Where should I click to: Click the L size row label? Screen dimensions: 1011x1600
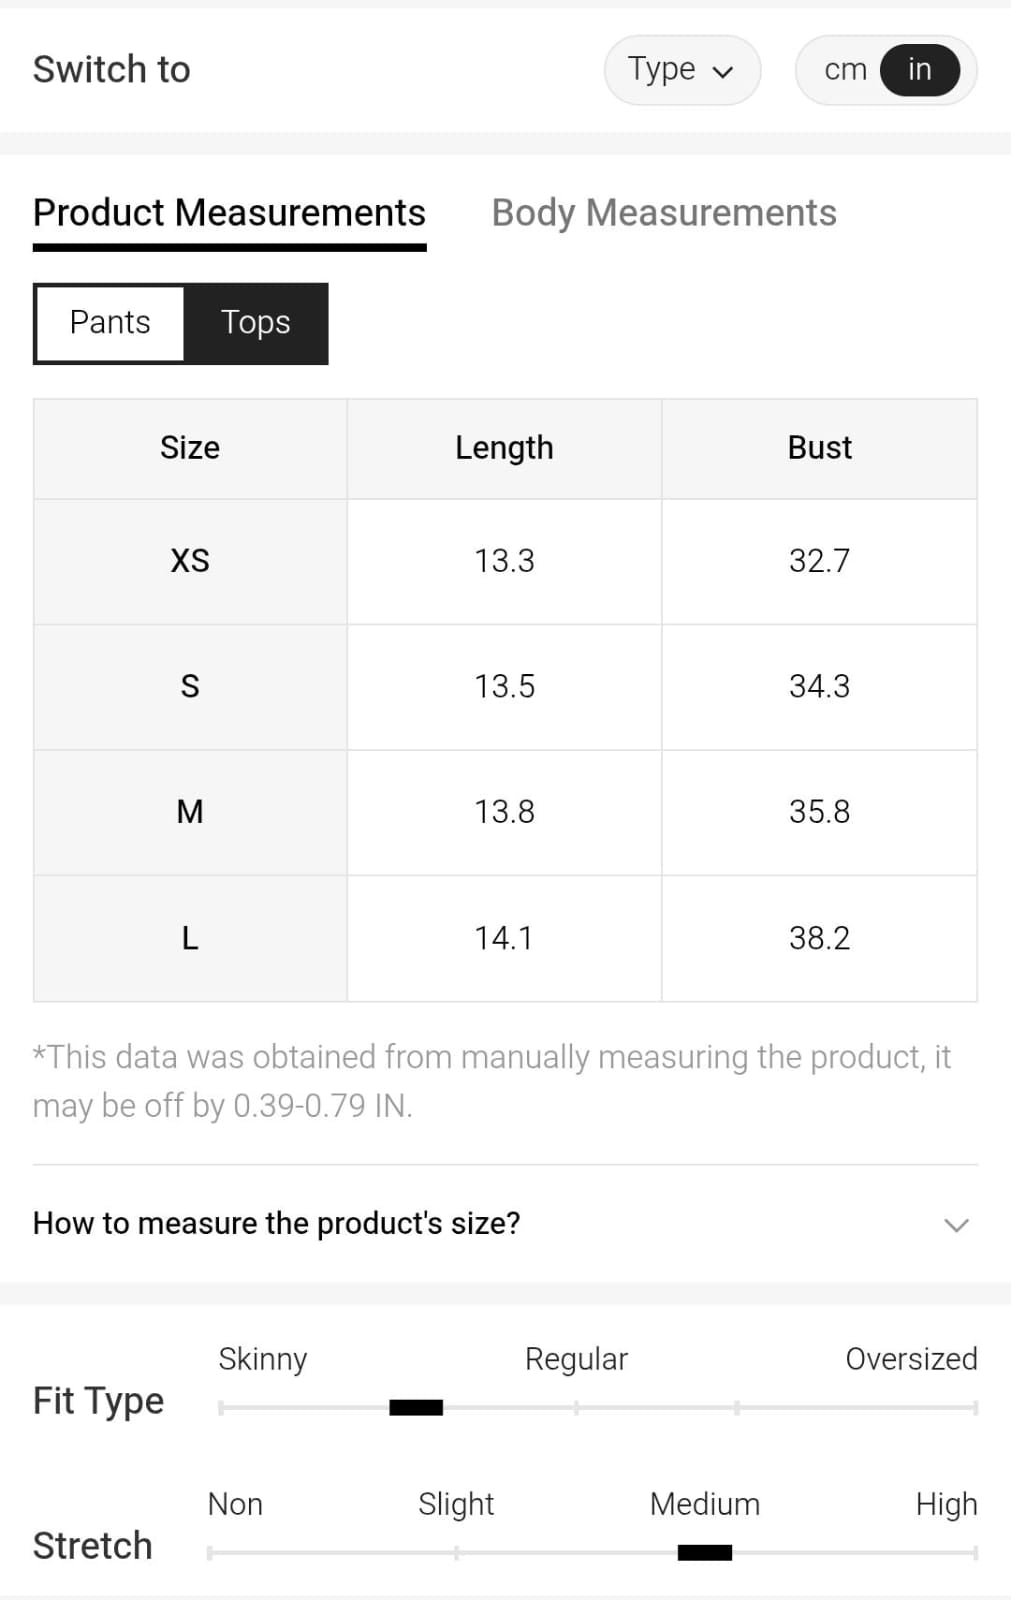click(190, 938)
